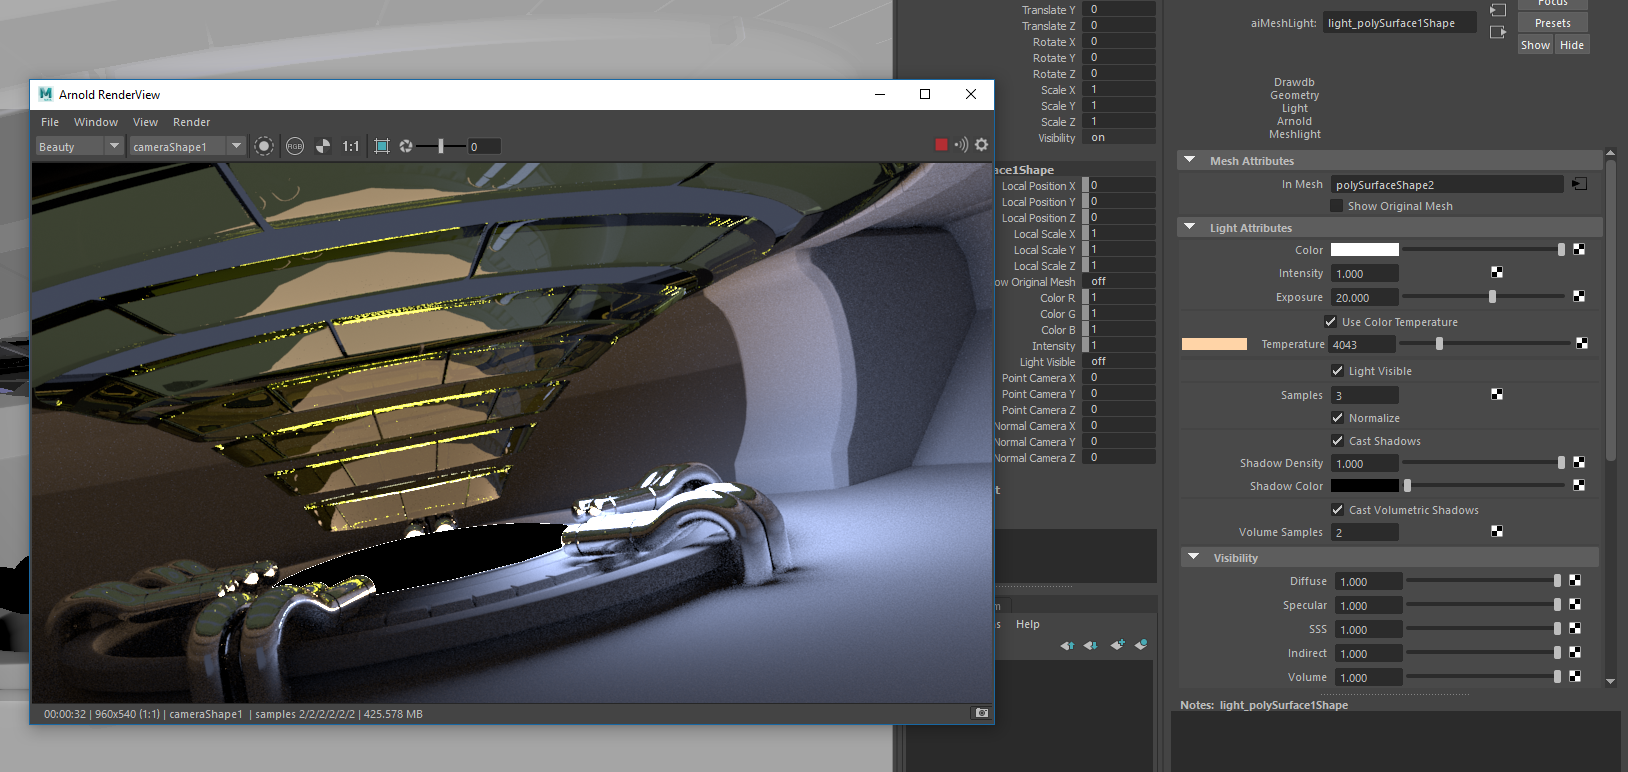Open the cameraShape1 camera dropdown
Viewport: 1628px width, 772px height.
pyautogui.click(x=187, y=147)
